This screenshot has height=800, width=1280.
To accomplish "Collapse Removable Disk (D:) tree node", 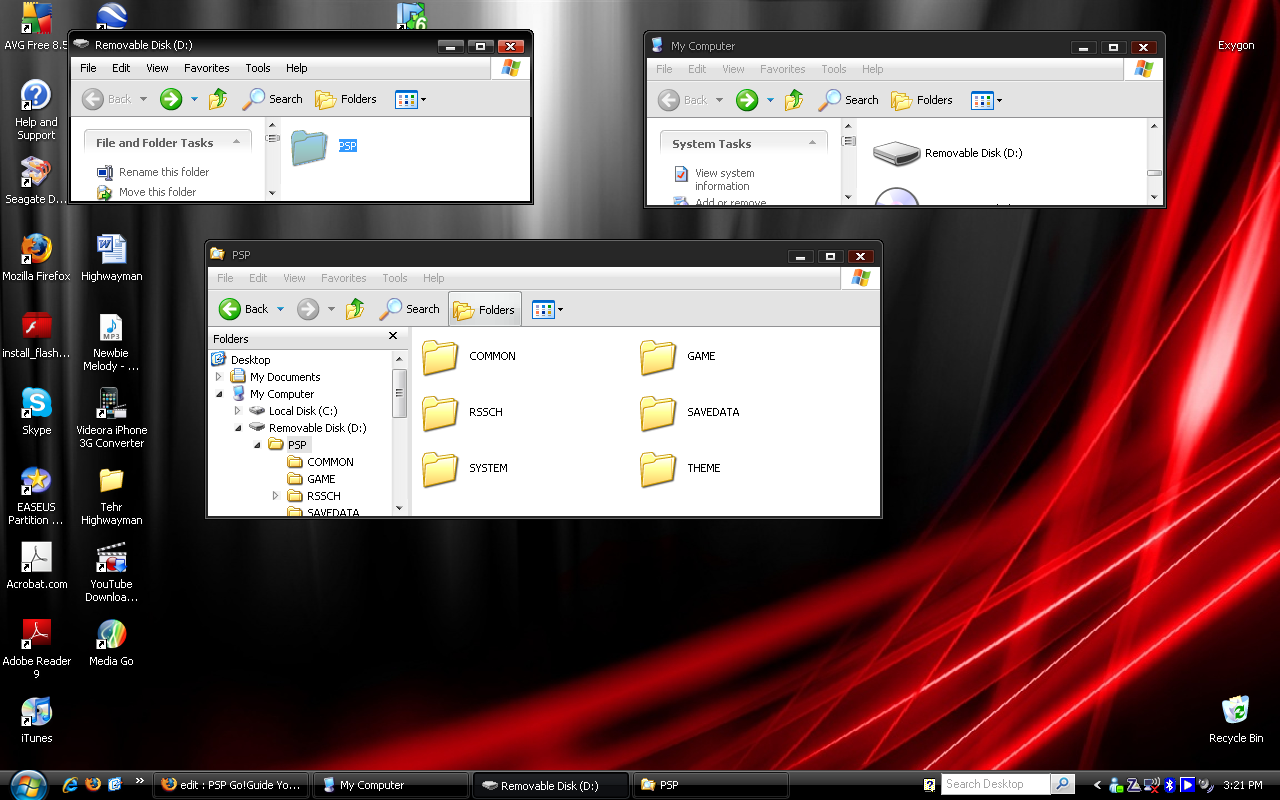I will point(238,428).
